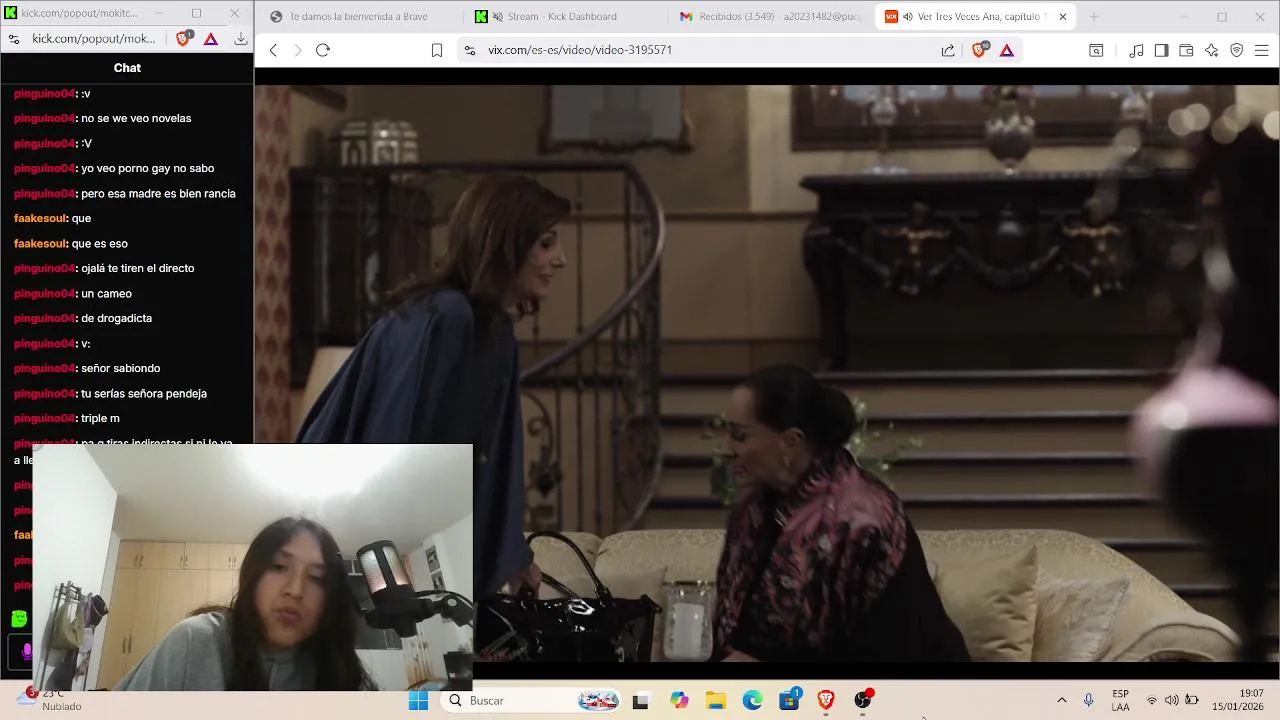Toggle the Brave sidebar panel

(x=1161, y=50)
